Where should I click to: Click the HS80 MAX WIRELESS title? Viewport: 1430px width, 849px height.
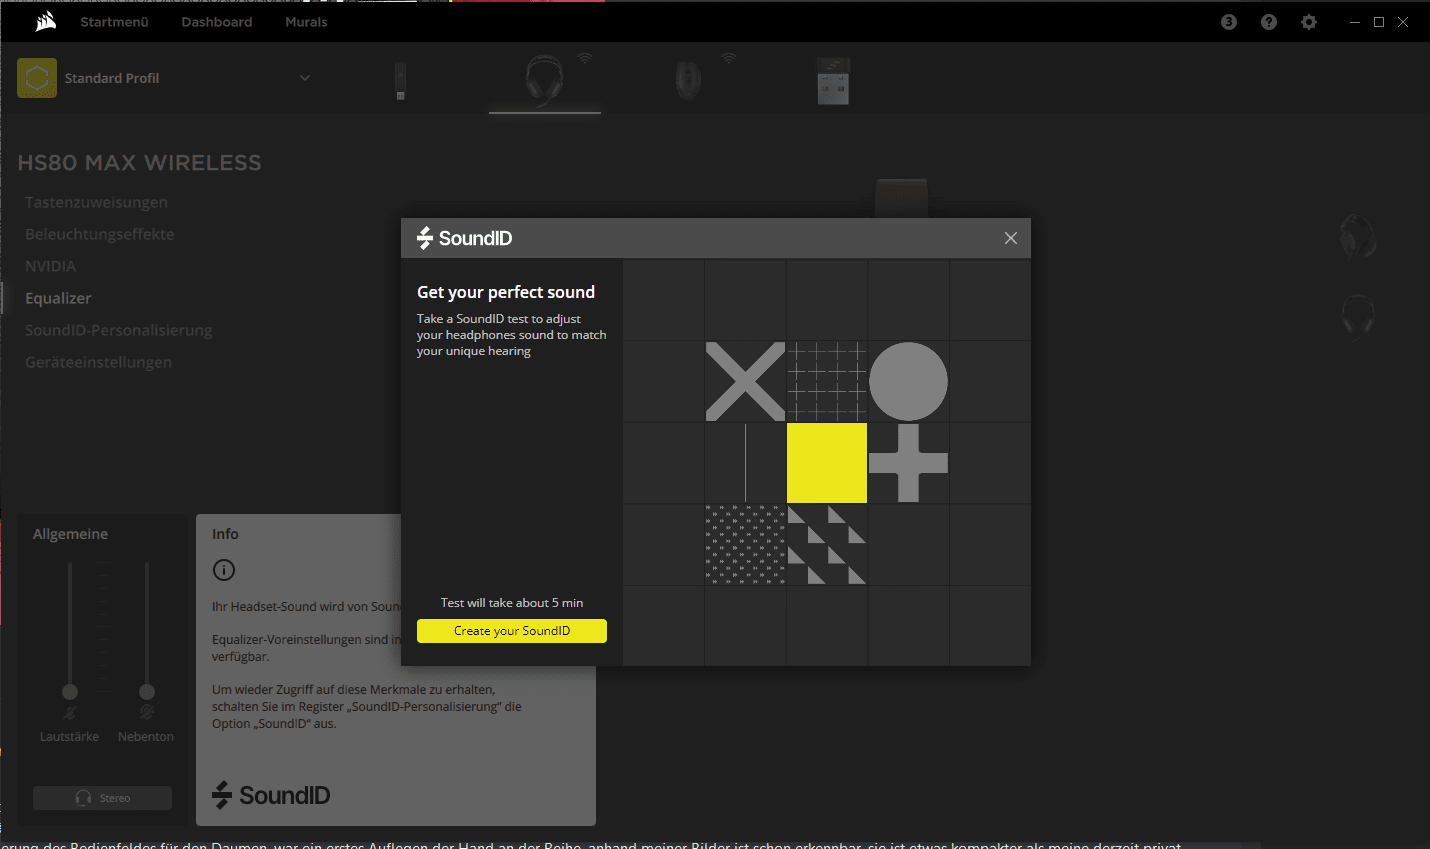click(x=140, y=163)
